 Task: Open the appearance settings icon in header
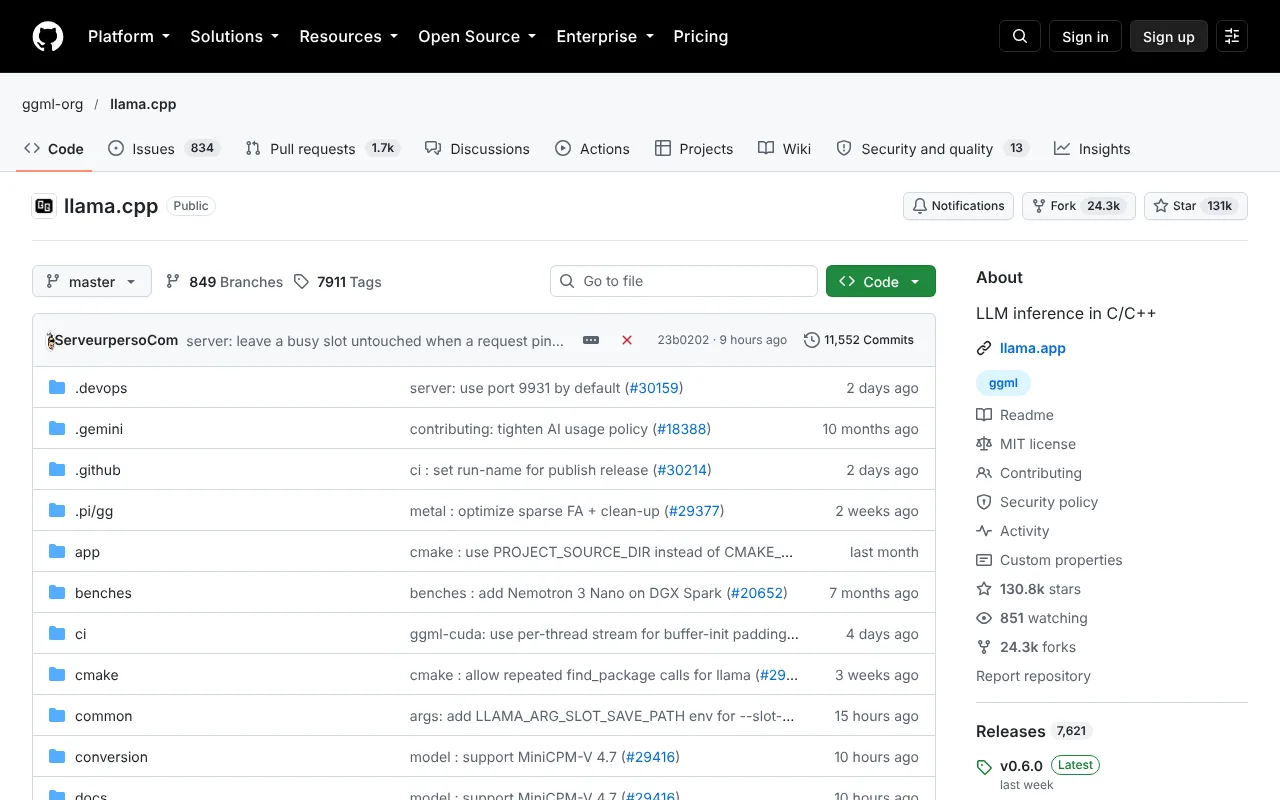tap(1232, 36)
